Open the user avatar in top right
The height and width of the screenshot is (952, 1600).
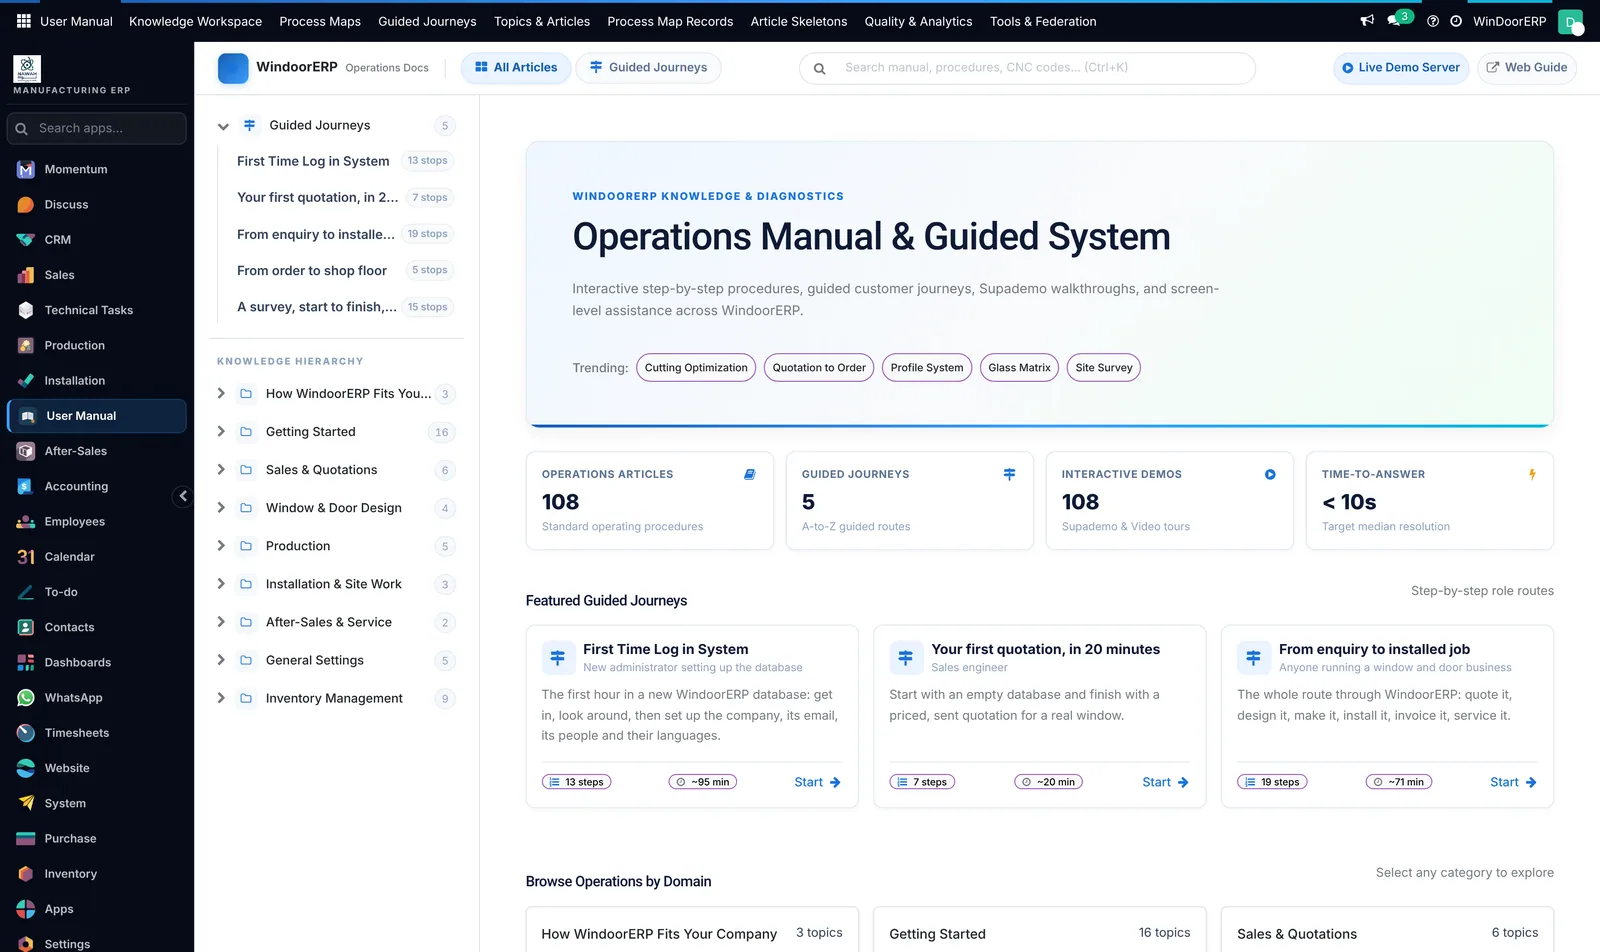click(x=1571, y=21)
